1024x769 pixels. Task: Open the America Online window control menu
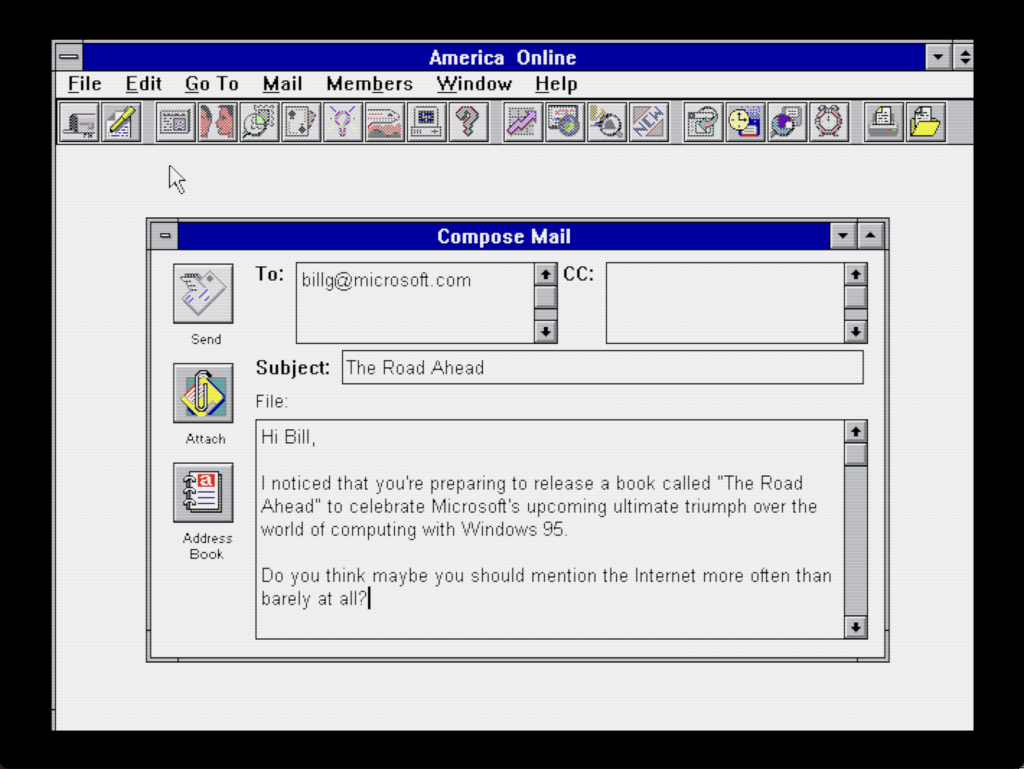tap(69, 57)
